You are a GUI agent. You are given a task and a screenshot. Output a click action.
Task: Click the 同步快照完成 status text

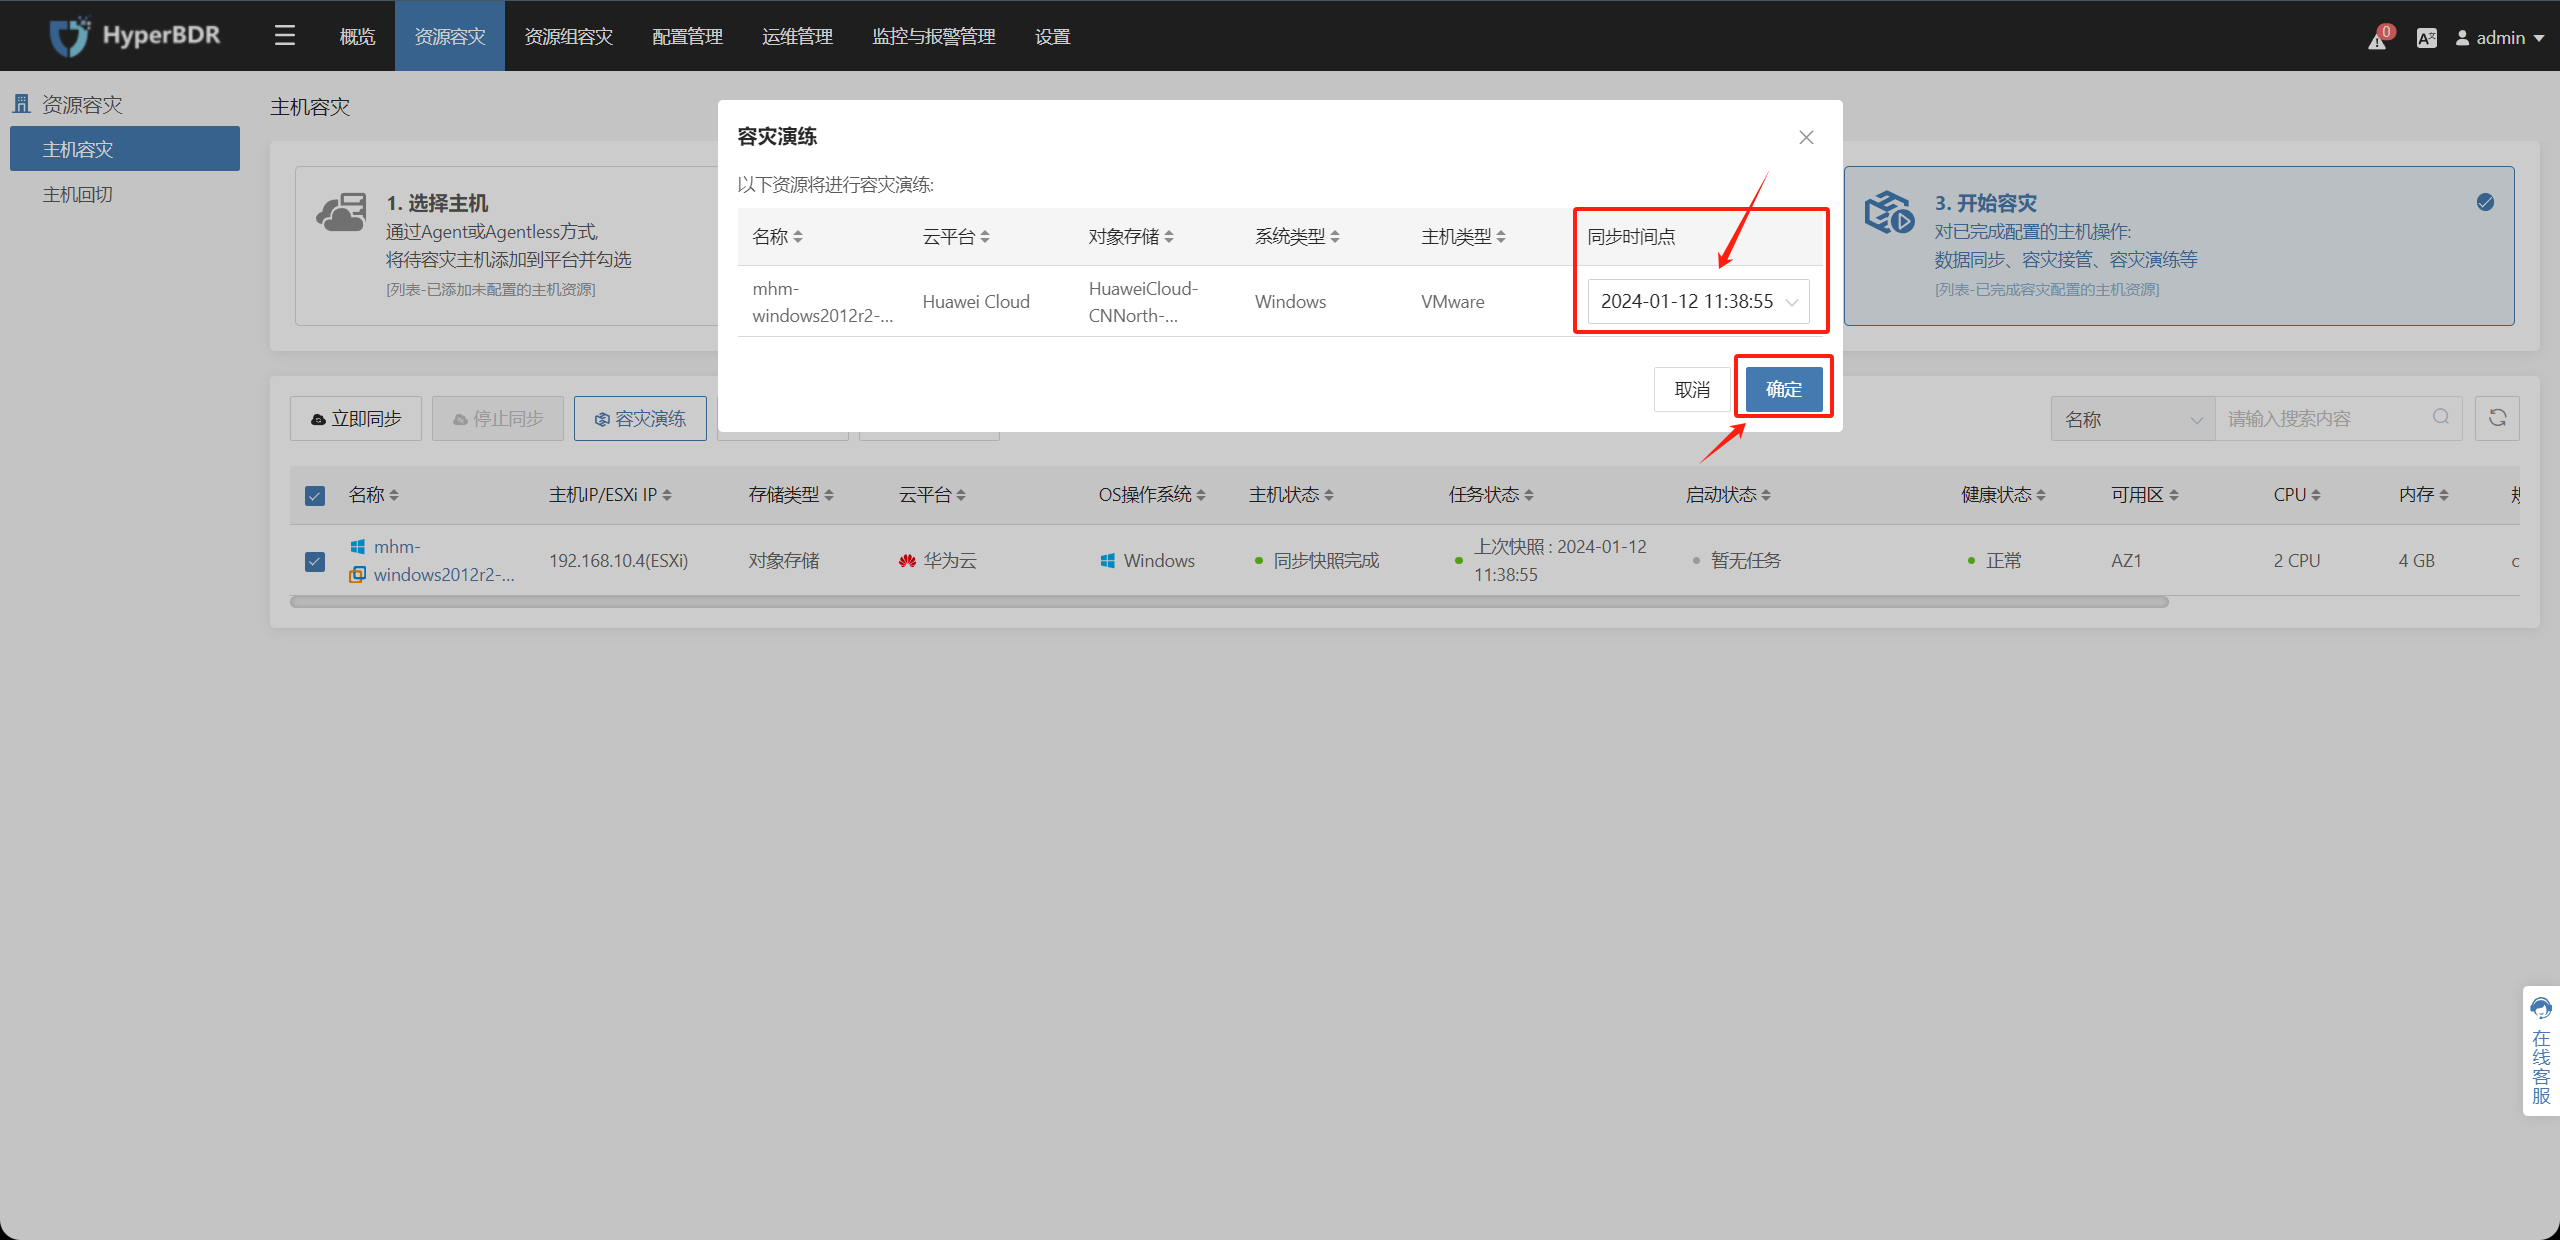coord(1326,561)
